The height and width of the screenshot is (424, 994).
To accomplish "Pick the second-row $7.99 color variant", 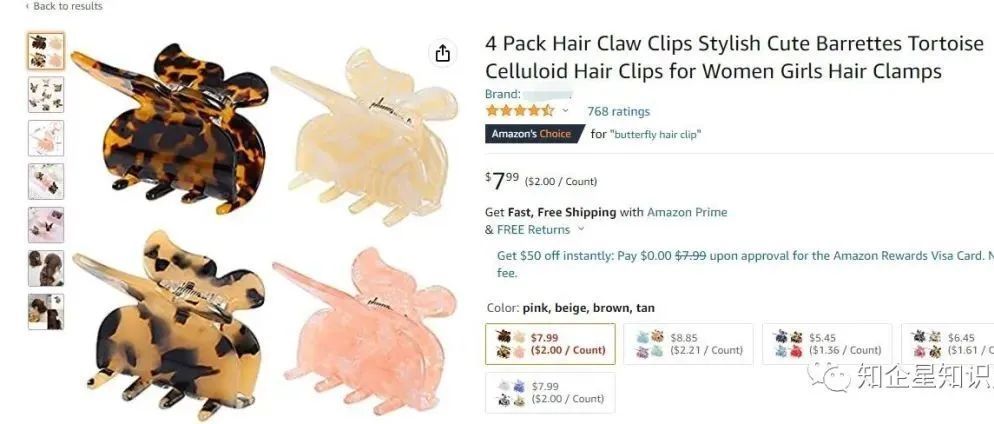I will 550,392.
